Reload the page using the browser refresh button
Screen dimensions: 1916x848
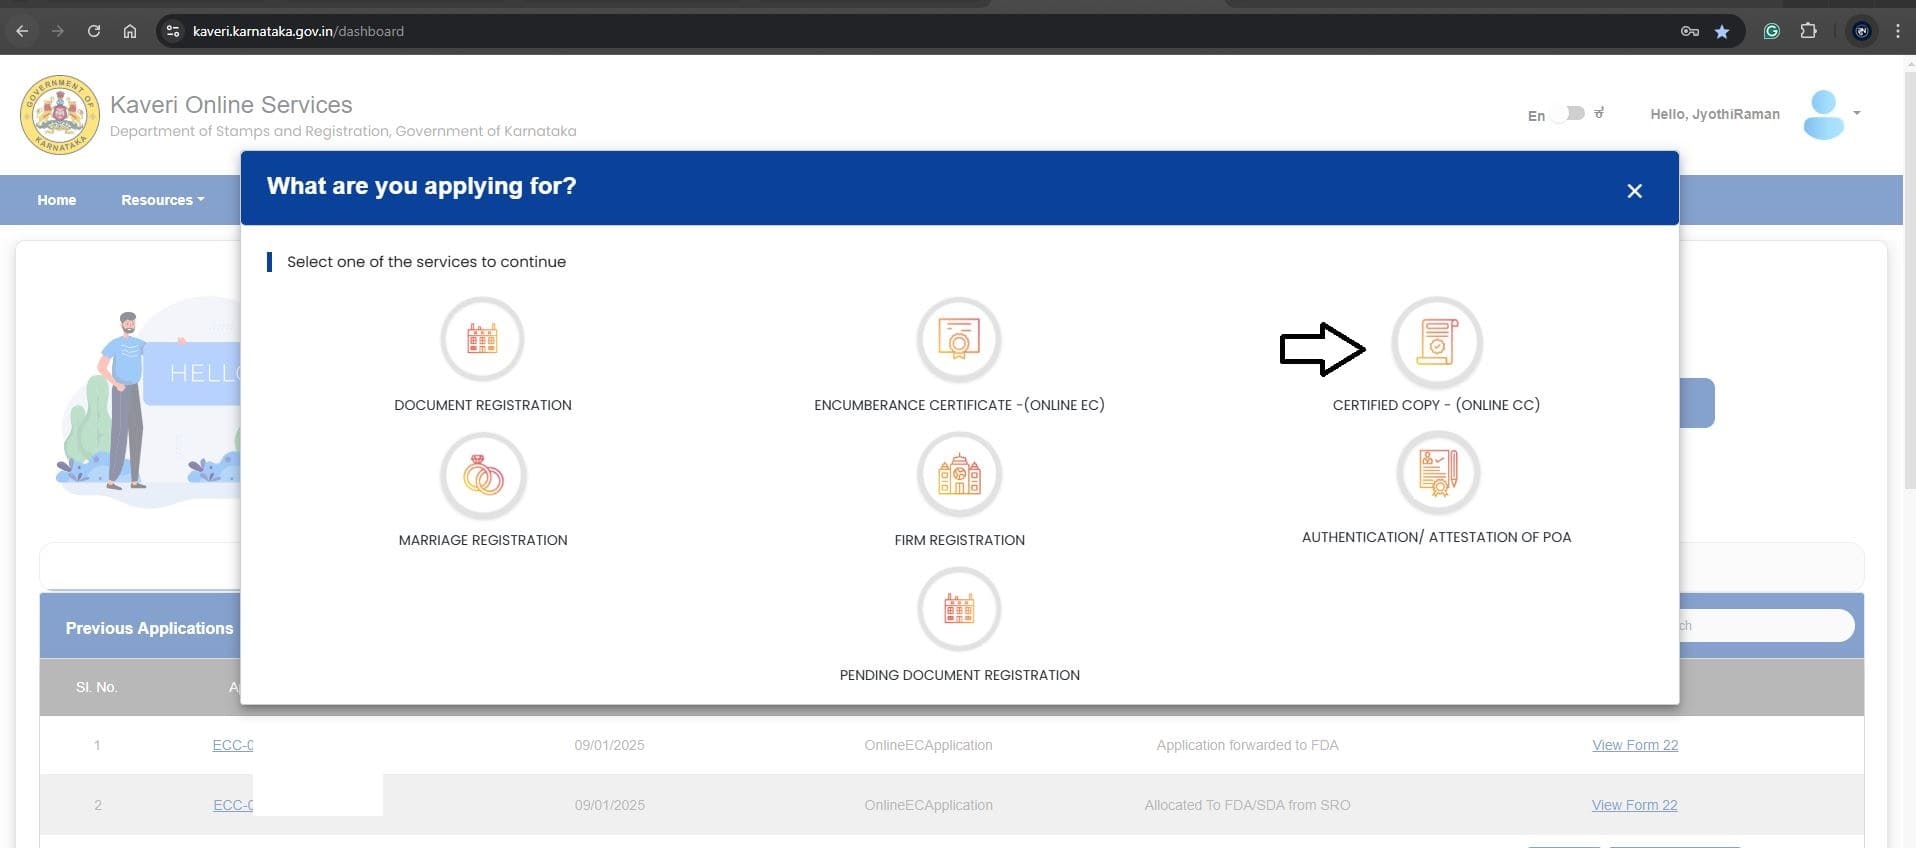[94, 31]
